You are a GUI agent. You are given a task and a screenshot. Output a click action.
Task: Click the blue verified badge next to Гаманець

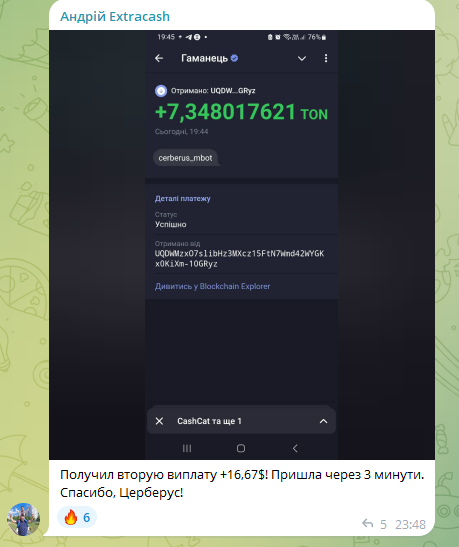point(234,58)
